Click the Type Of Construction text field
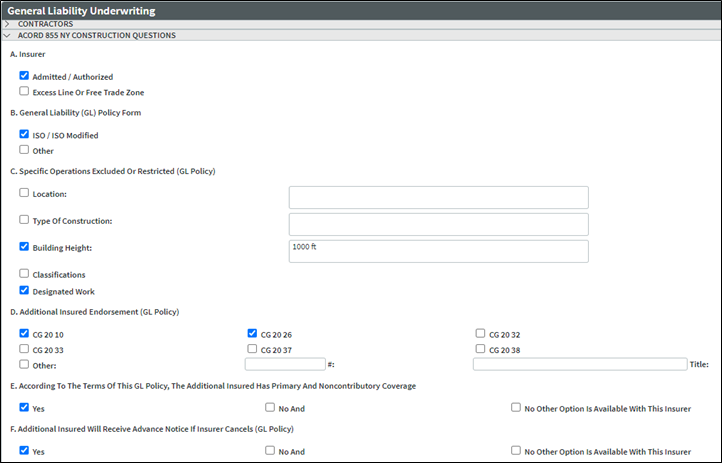This screenshot has width=722, height=463. pyautogui.click(x=438, y=224)
